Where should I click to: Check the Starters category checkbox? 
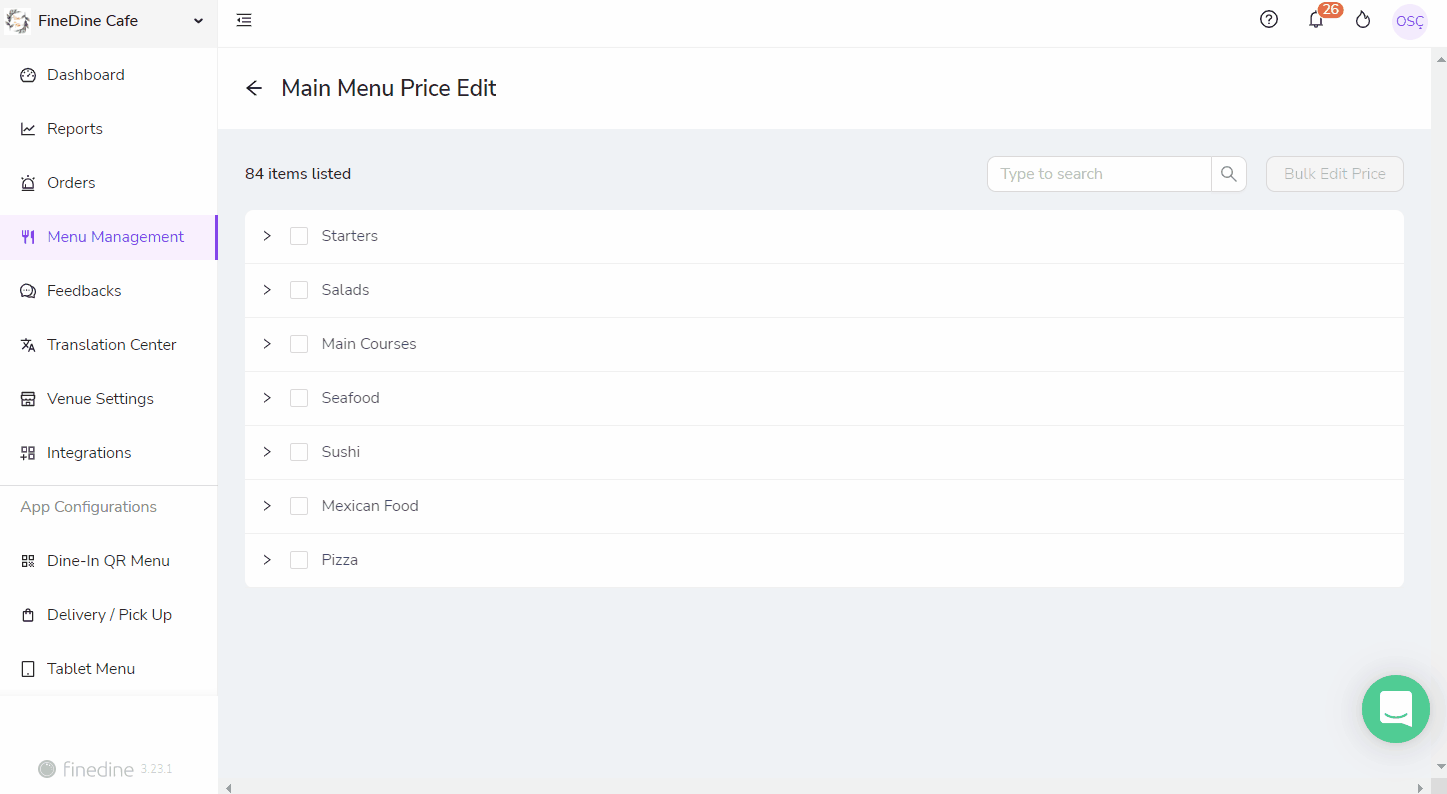pyautogui.click(x=299, y=236)
